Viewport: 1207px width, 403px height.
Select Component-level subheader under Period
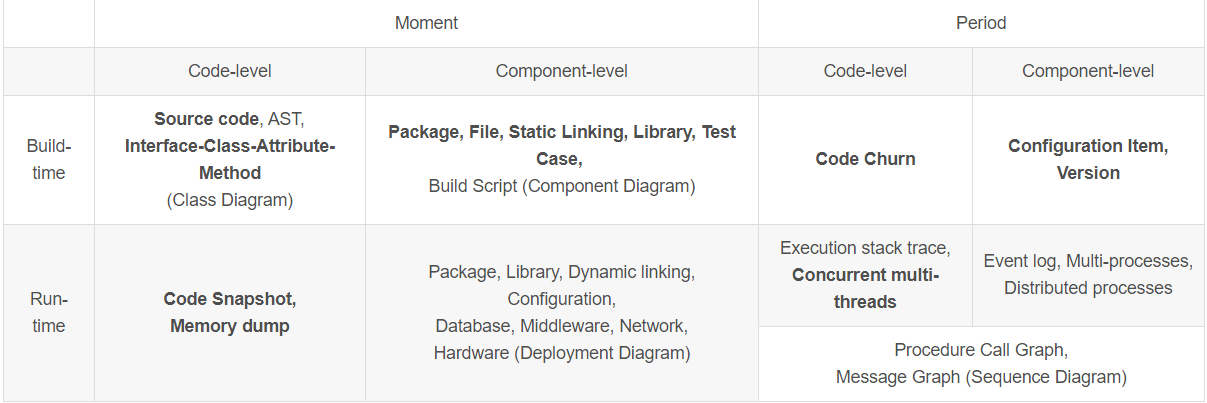[1088, 71]
